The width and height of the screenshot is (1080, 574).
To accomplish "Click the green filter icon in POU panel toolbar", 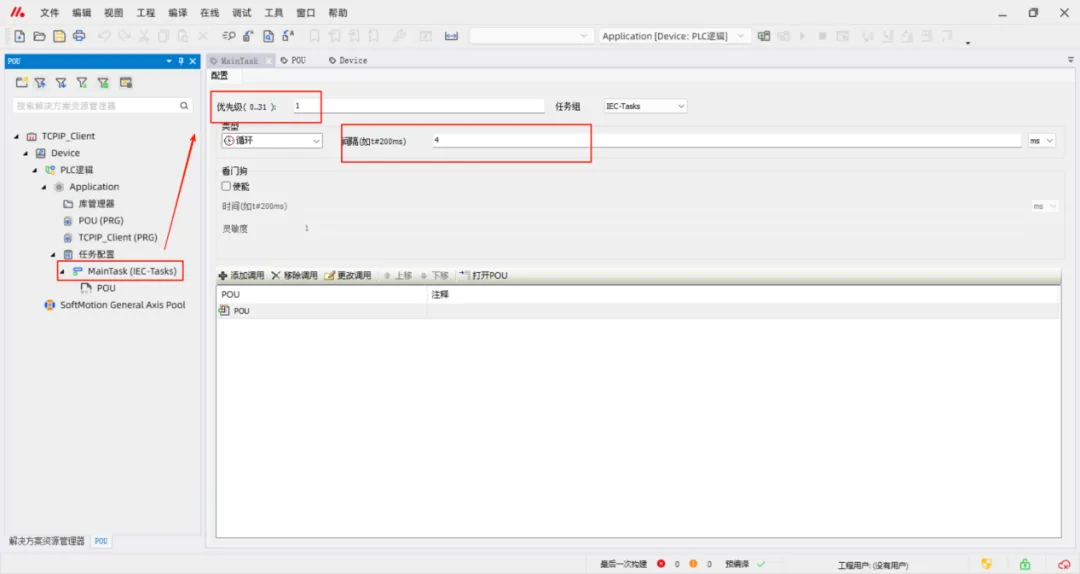I will point(103,83).
